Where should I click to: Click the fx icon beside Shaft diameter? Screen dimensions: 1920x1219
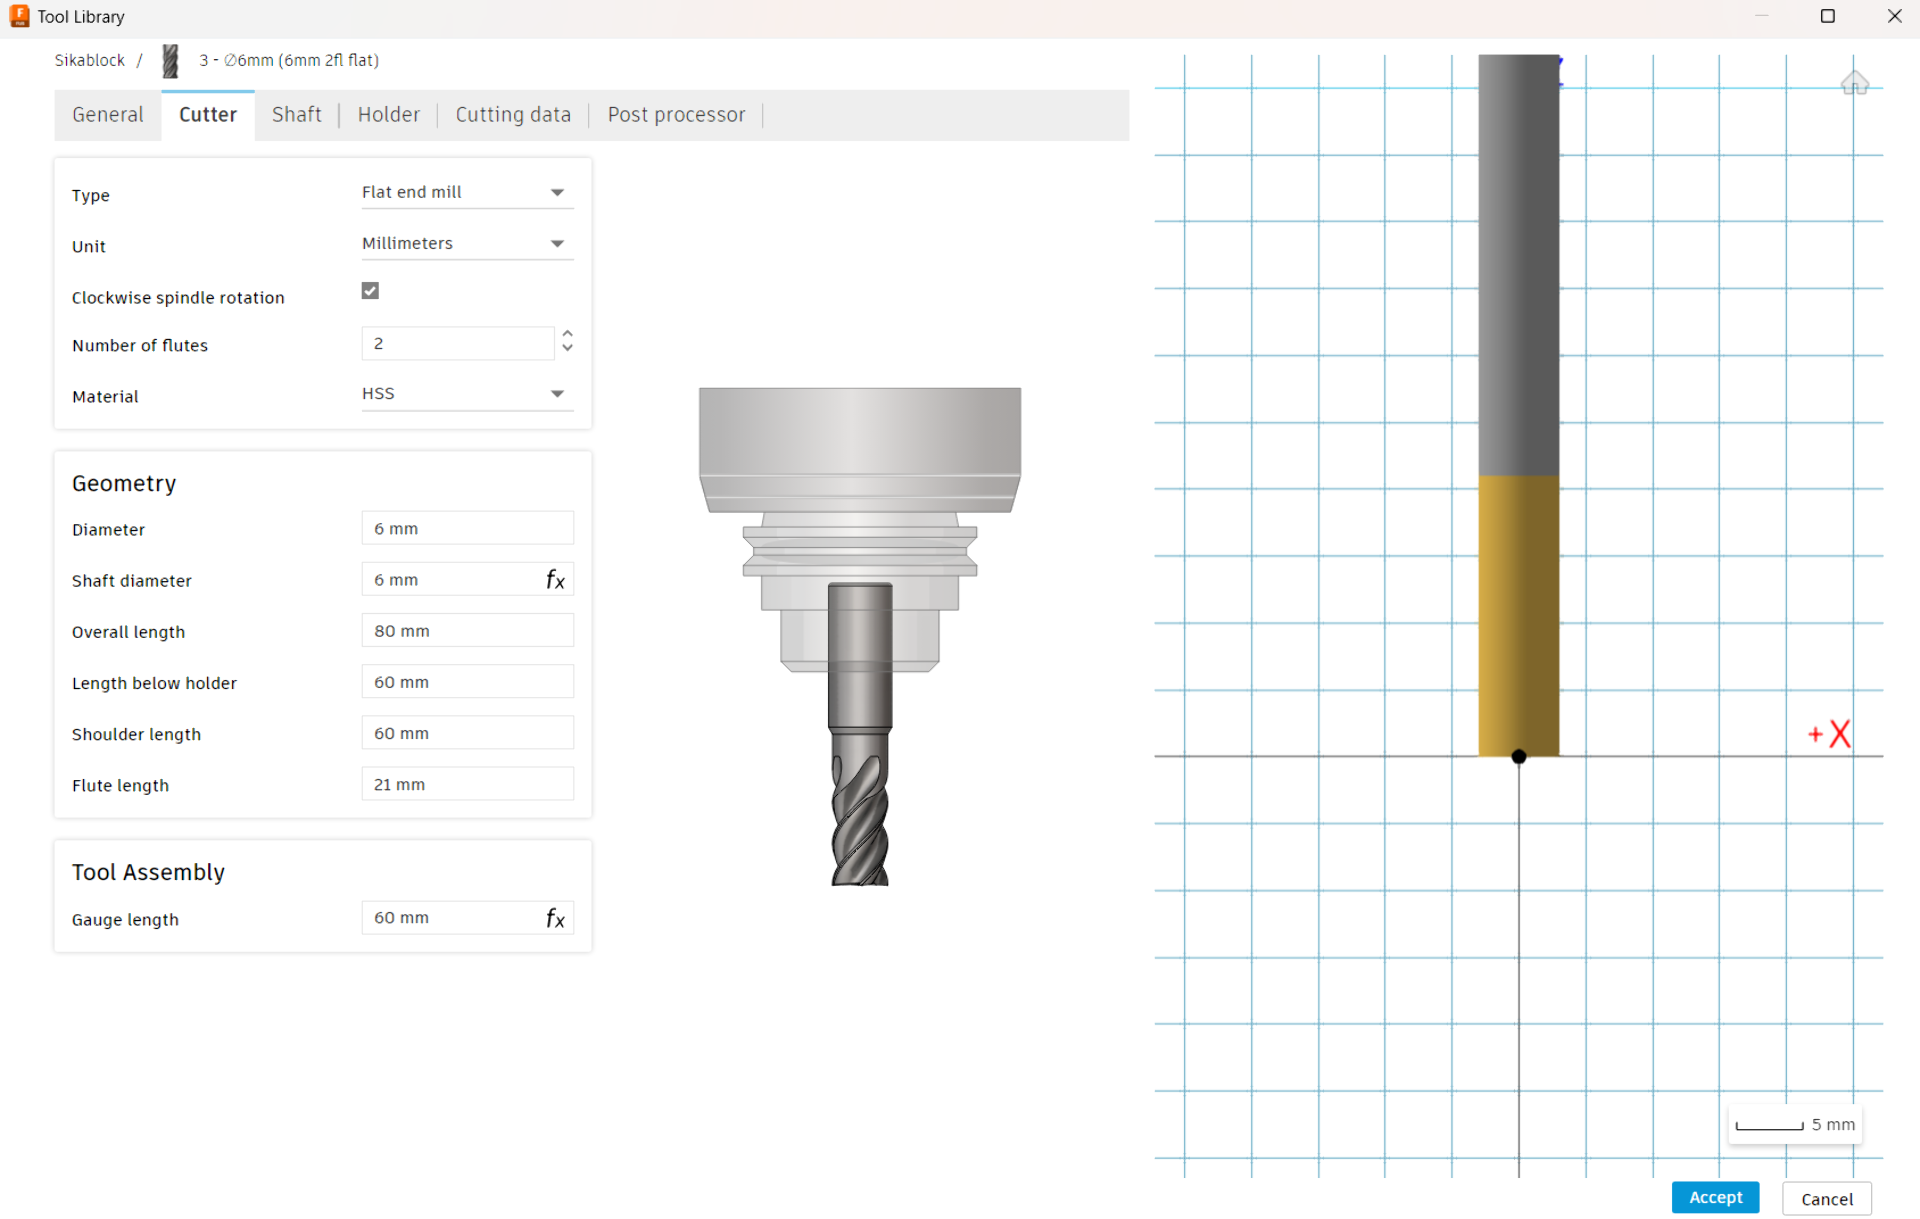[555, 580]
